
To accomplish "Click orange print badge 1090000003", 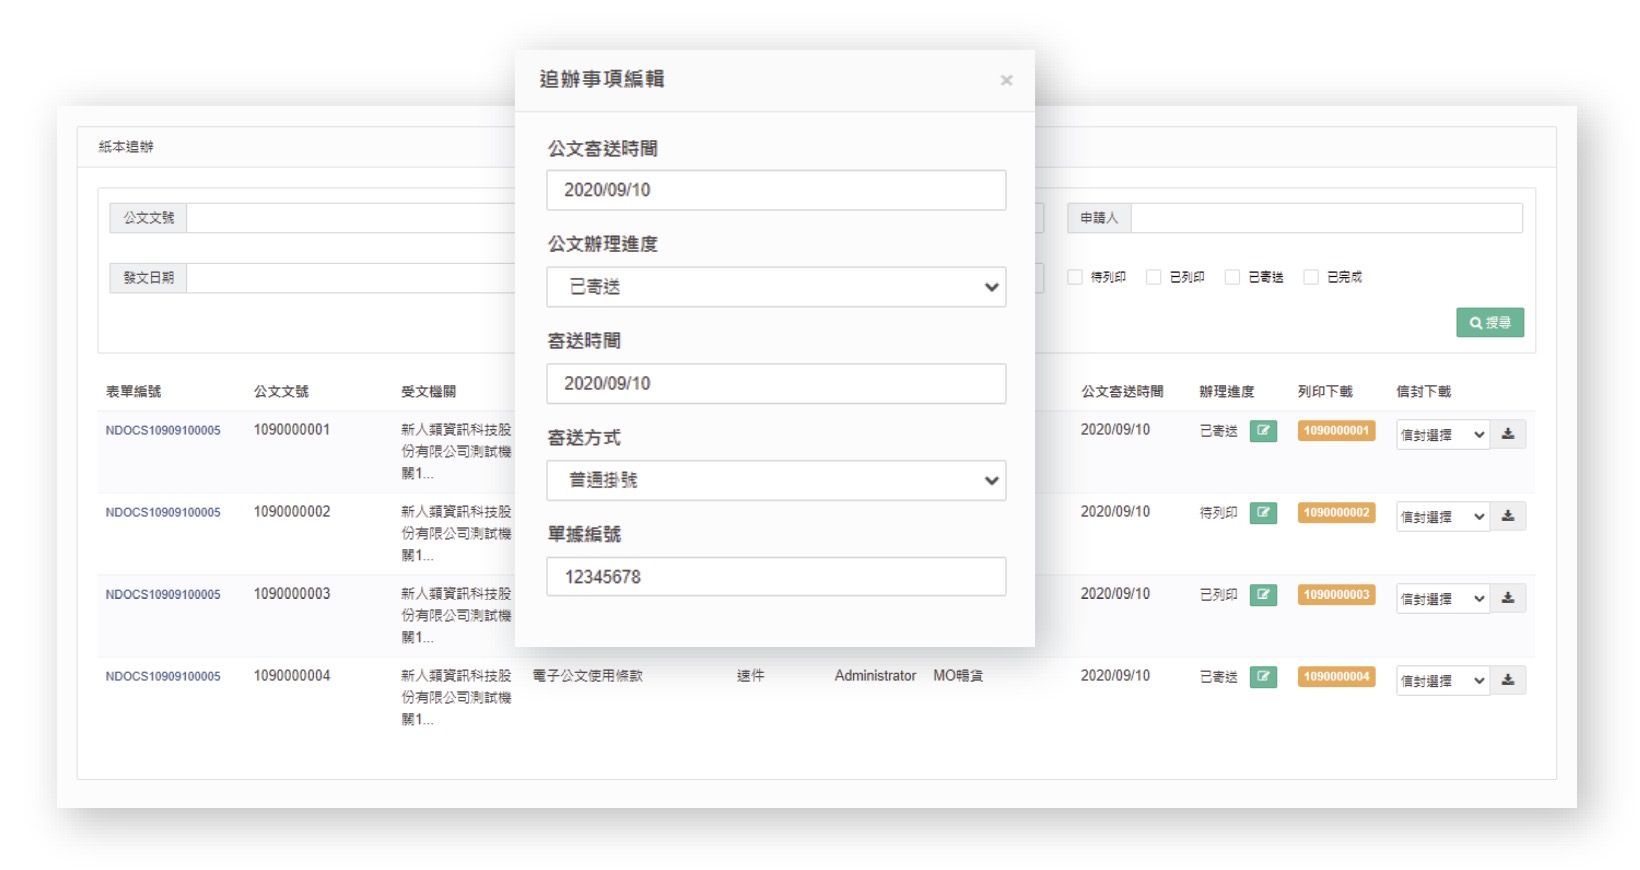I will pyautogui.click(x=1336, y=595).
